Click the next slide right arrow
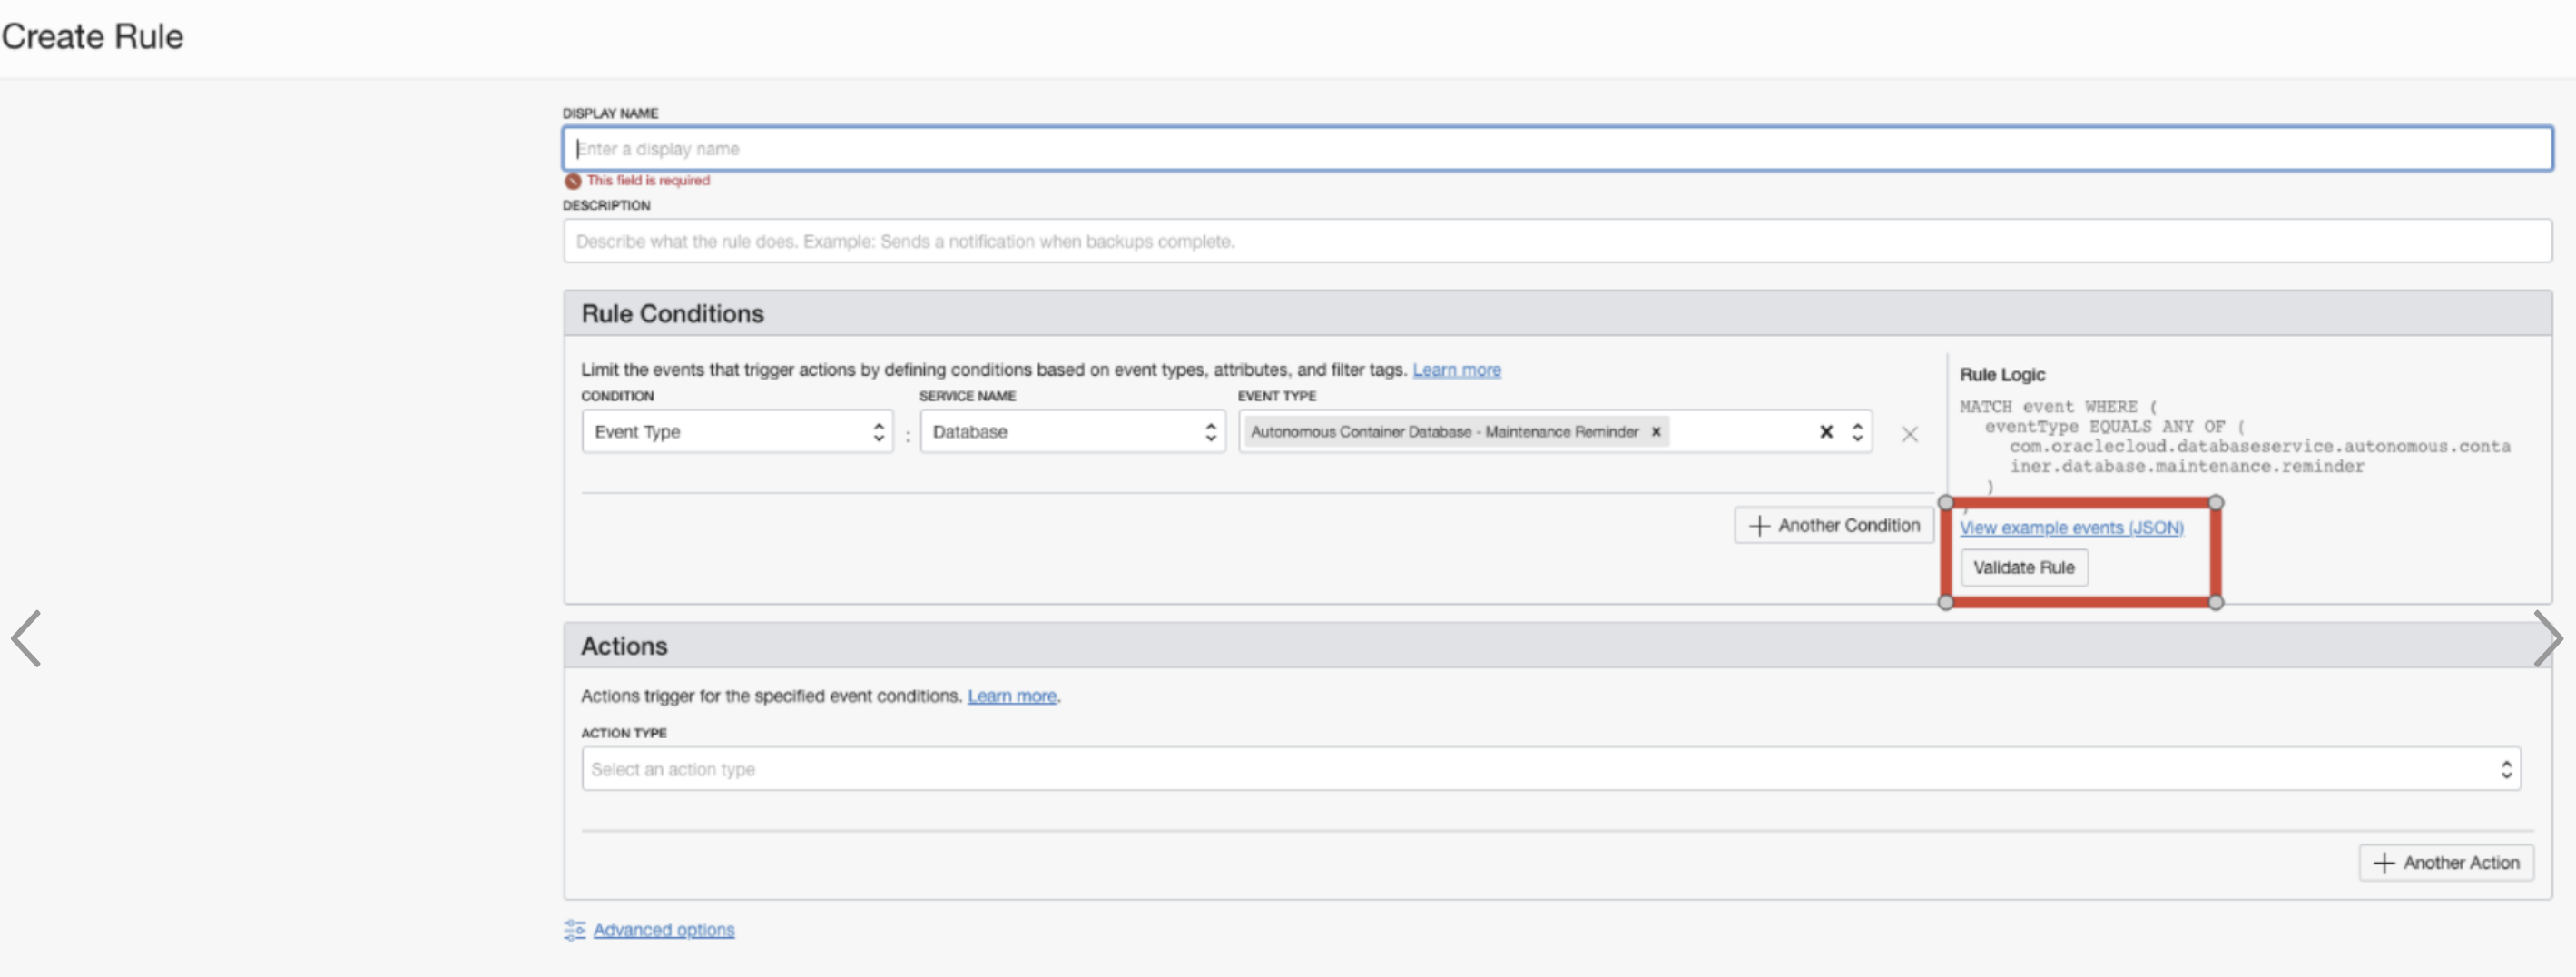Viewport: 2576px width, 977px height. click(2546, 638)
